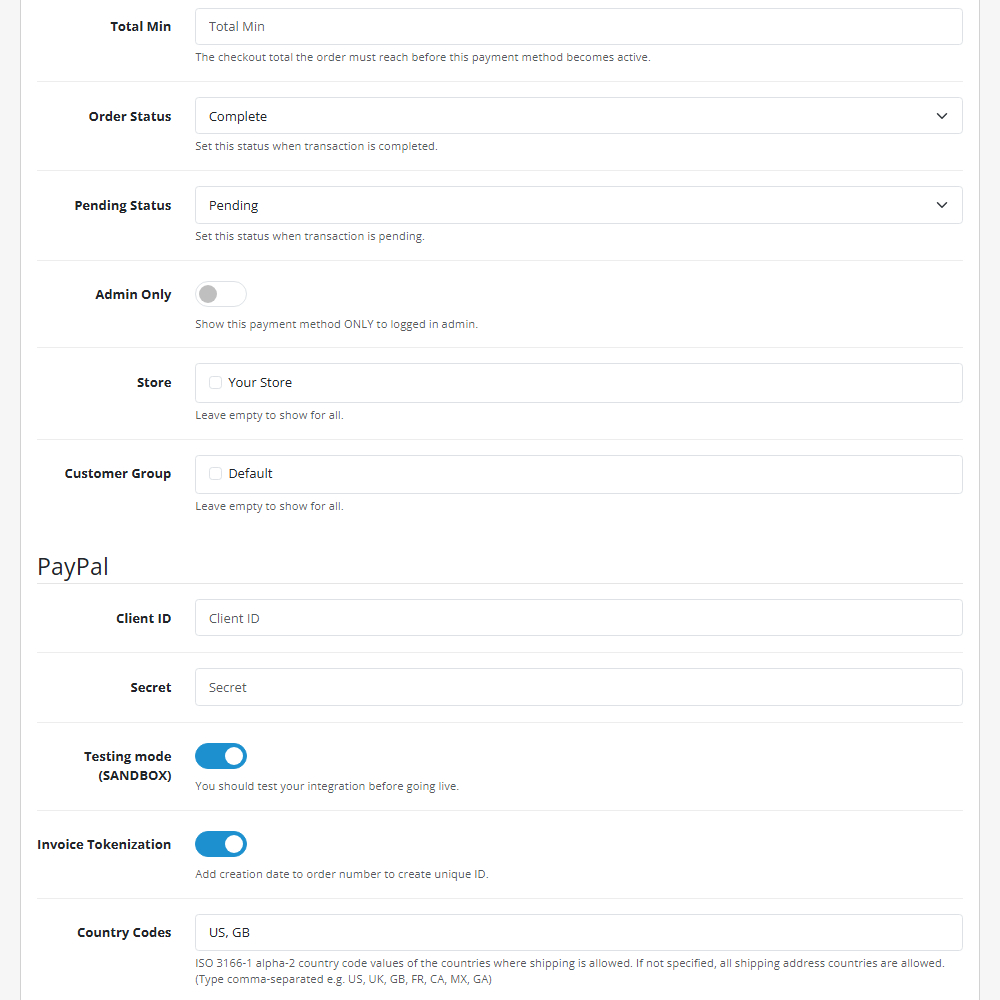Screen dimensions: 1000x1000
Task: Click the chevron on the Complete status selector
Action: [941, 116]
